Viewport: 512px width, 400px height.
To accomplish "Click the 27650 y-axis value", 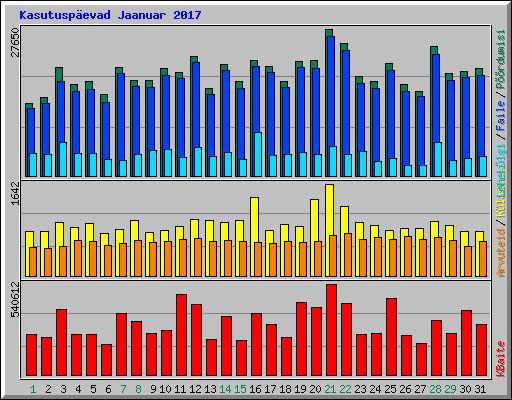I will [16, 42].
